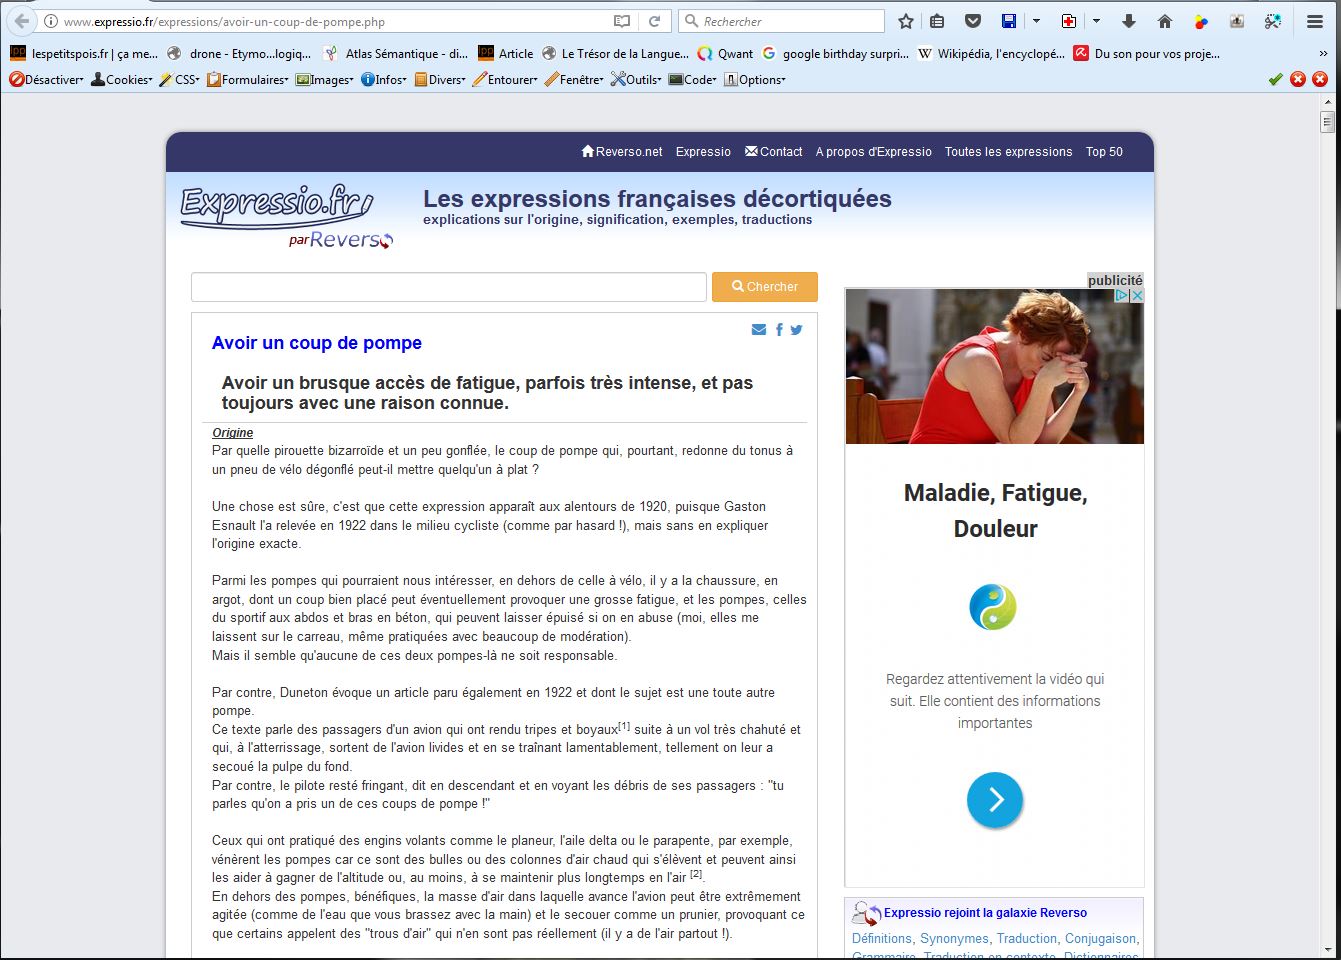The image size is (1341, 960).
Task: Open the Code dropdown menu
Action: [693, 79]
